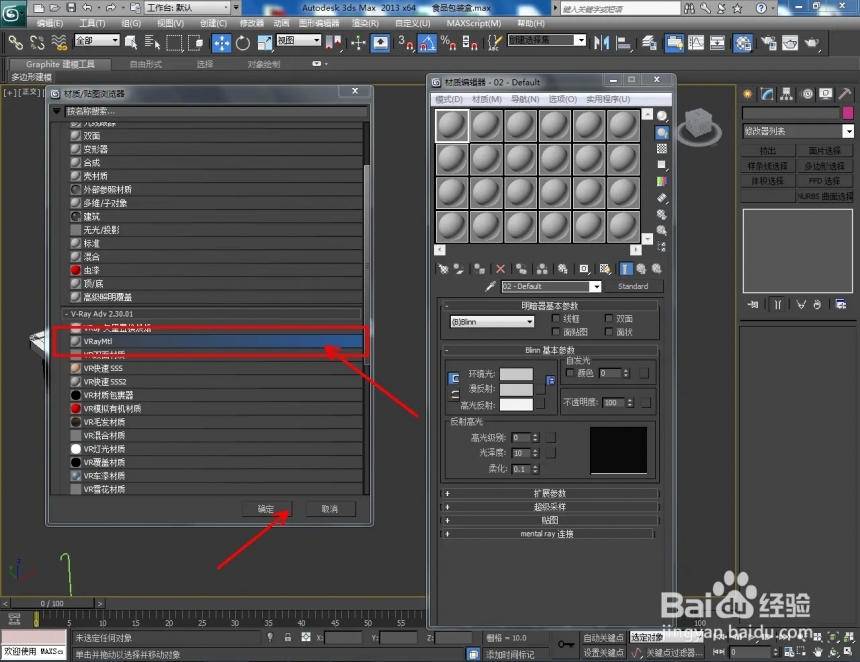The image size is (860, 662).
Task: Click the Select and Link chain icon
Action: tap(15, 43)
